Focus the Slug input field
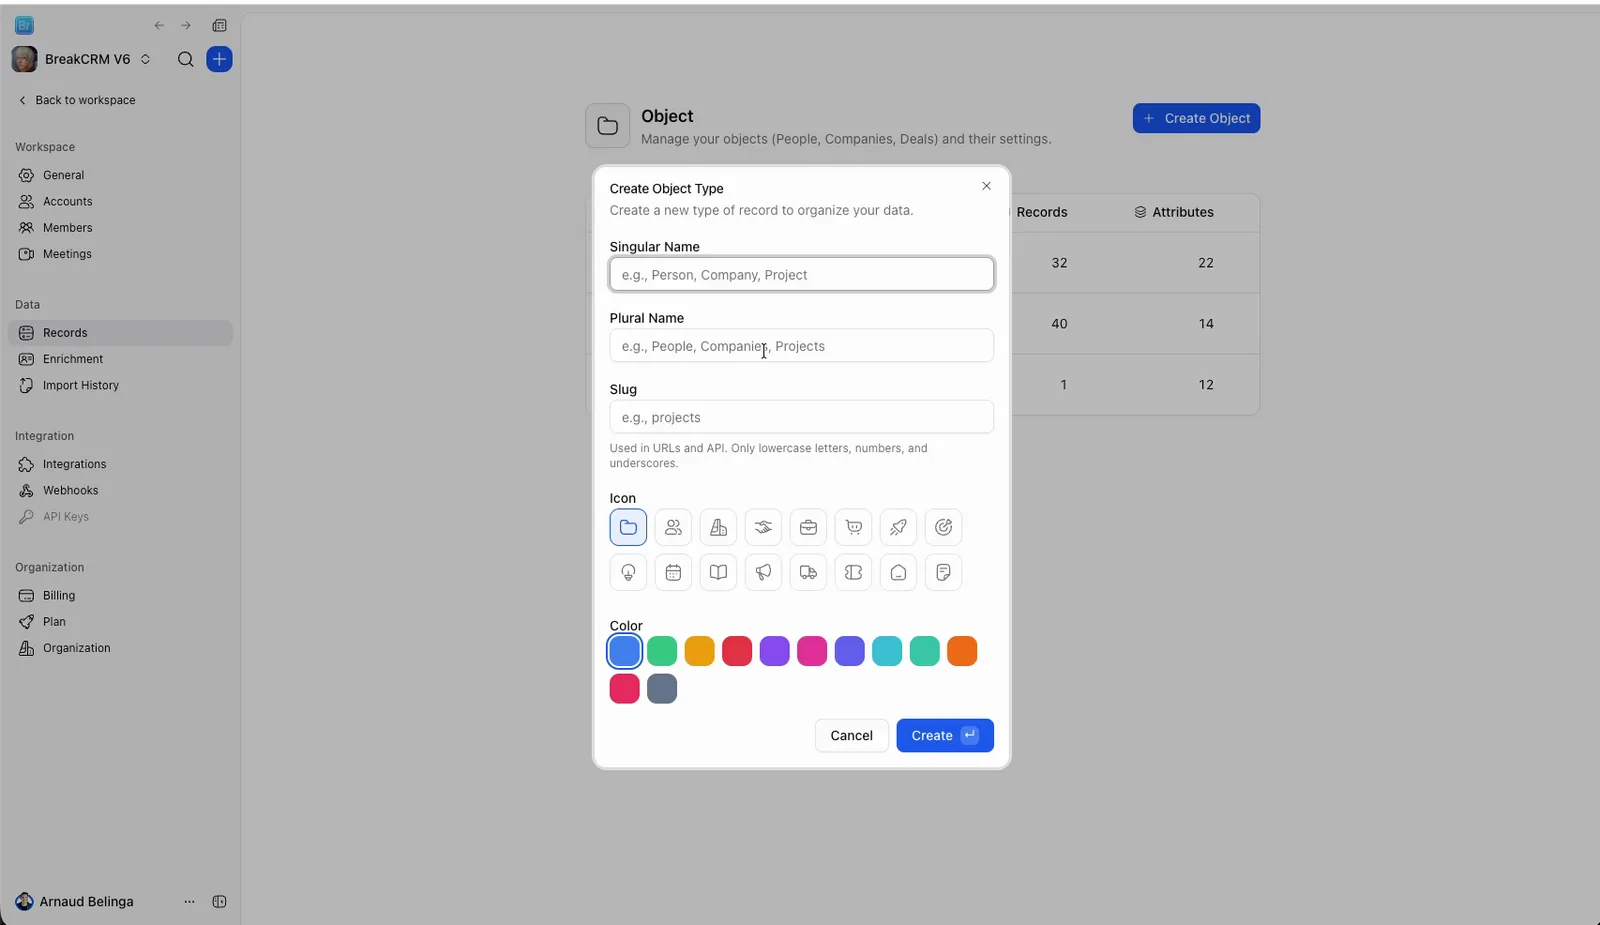This screenshot has width=1600, height=925. (x=801, y=417)
